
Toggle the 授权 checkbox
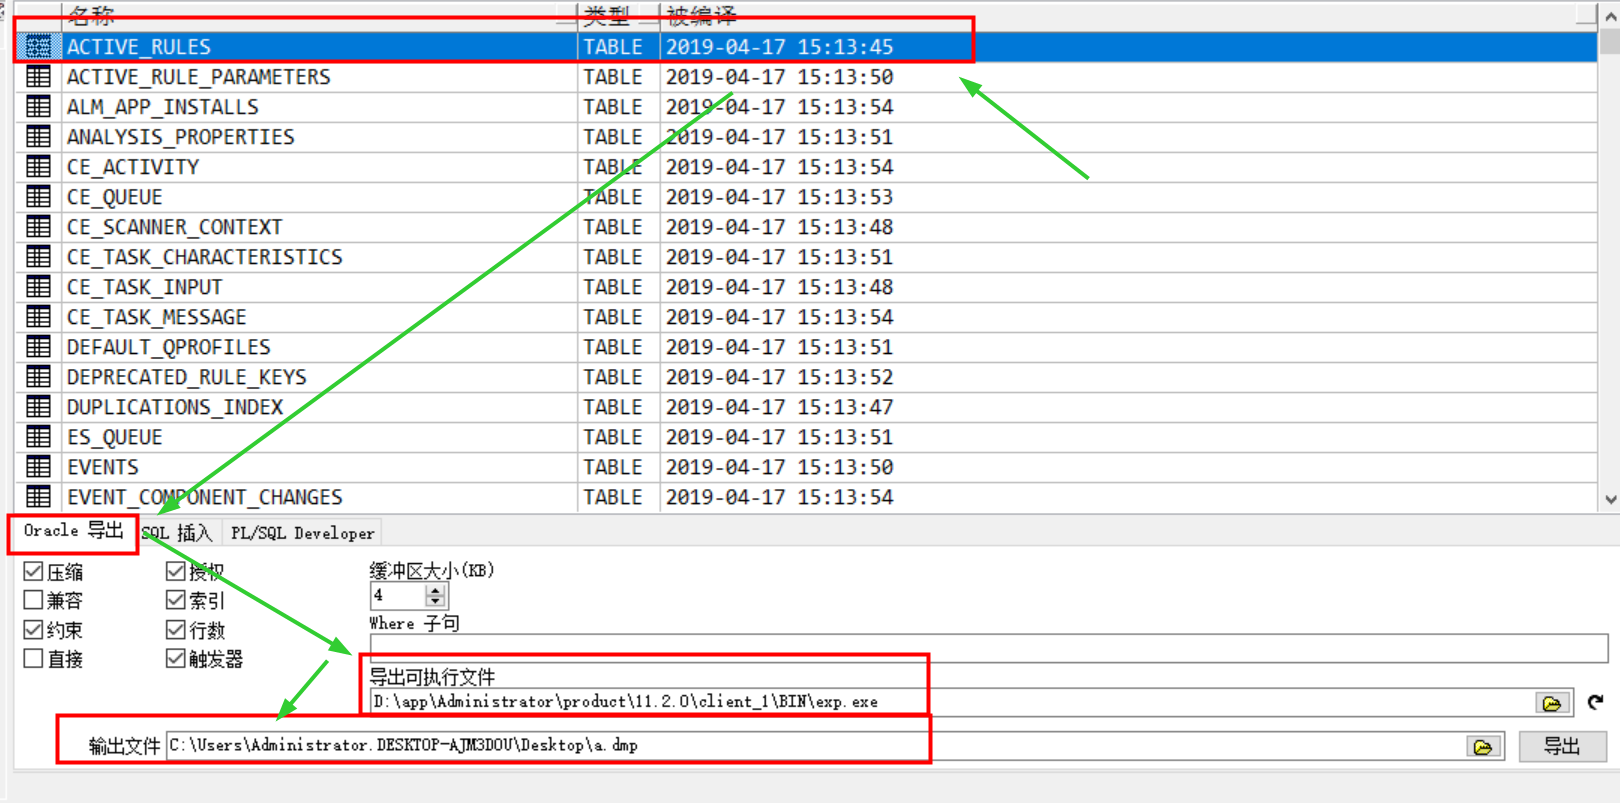(x=175, y=571)
